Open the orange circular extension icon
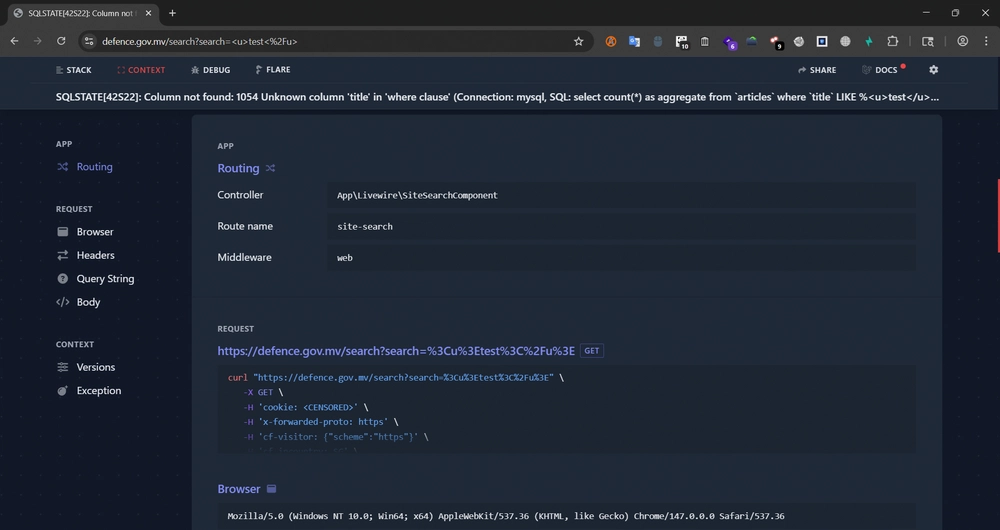The height and width of the screenshot is (530, 1000). [x=611, y=41]
